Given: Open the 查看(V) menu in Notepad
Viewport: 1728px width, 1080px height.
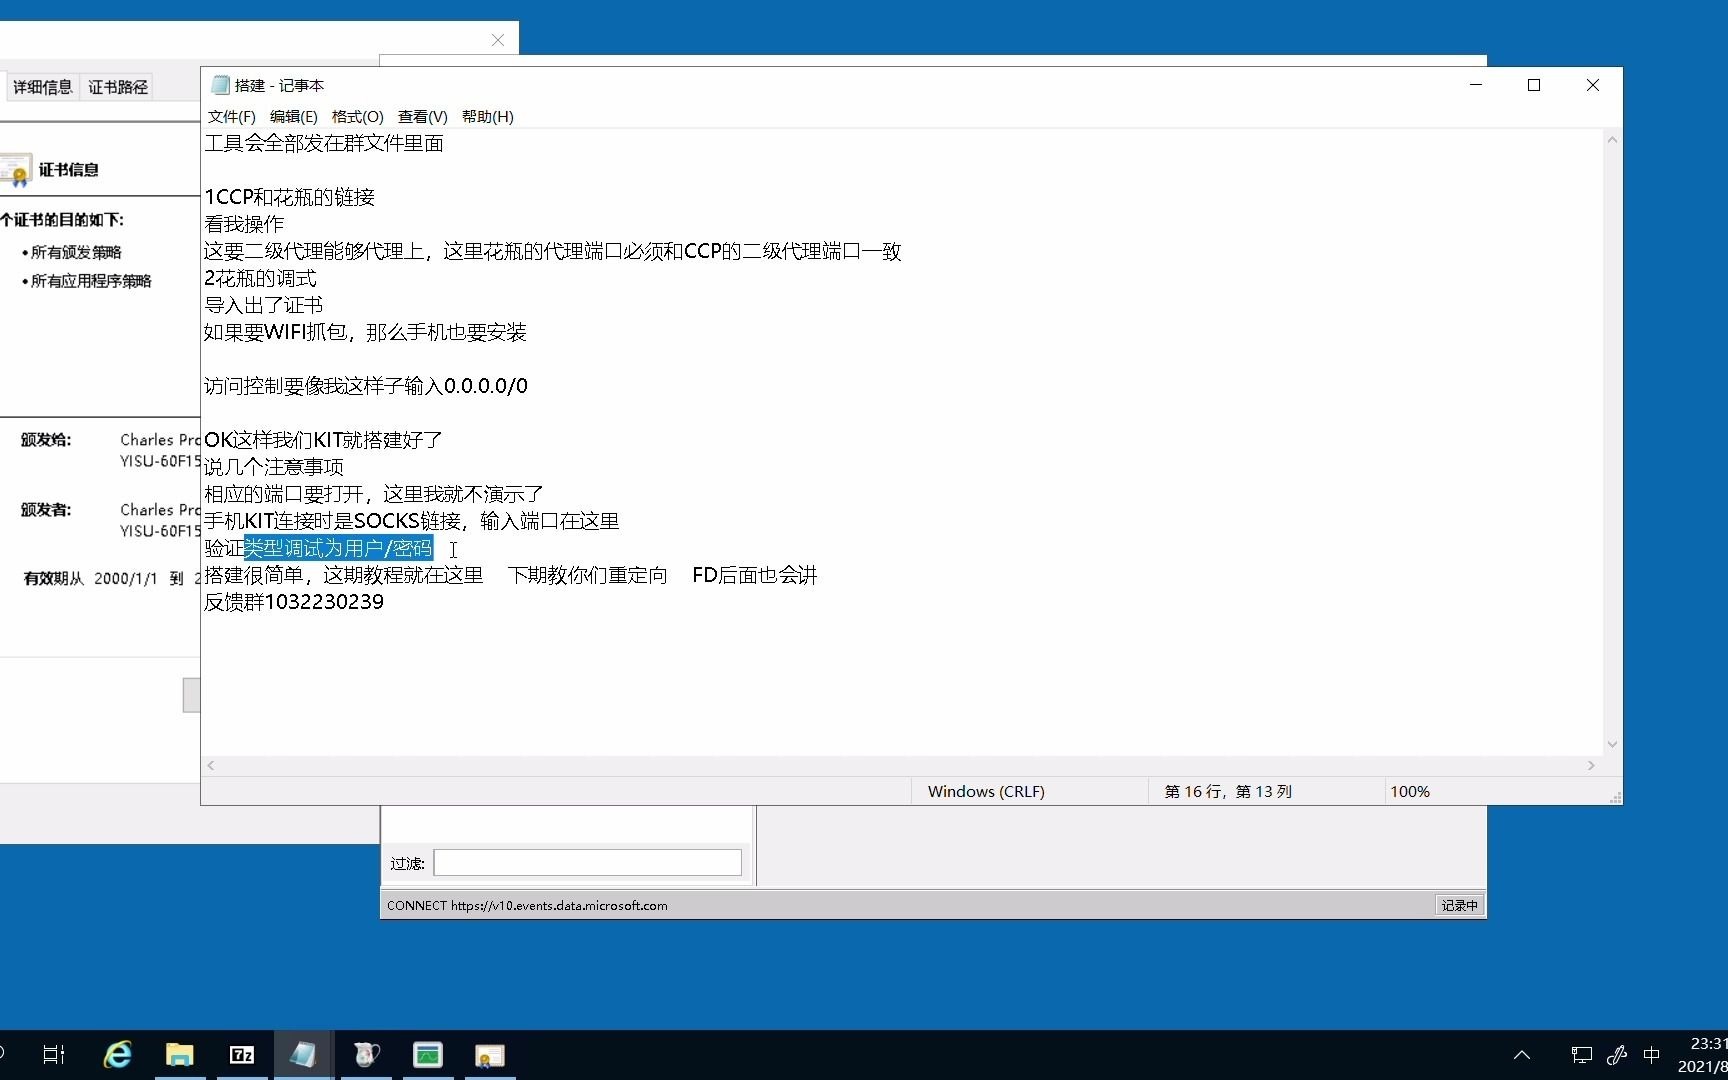Looking at the screenshot, I should (422, 116).
